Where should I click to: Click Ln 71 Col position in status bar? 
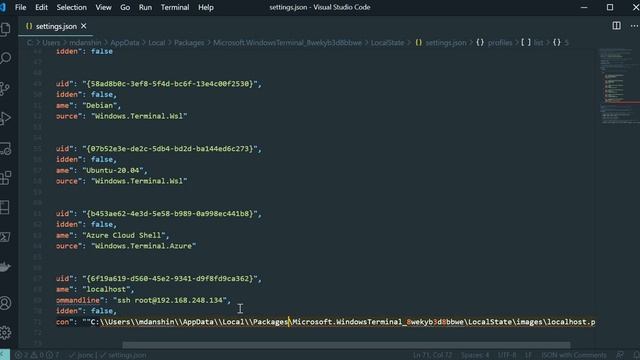(x=433, y=355)
